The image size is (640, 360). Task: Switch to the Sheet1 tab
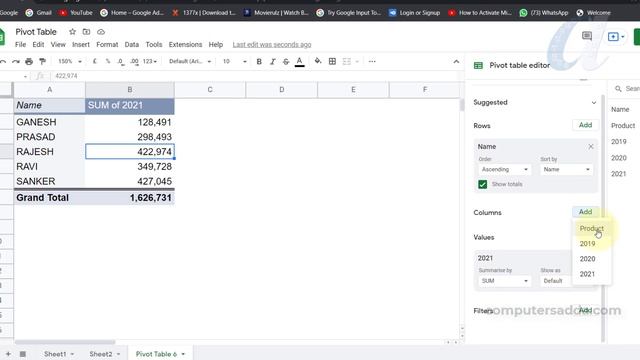point(55,354)
